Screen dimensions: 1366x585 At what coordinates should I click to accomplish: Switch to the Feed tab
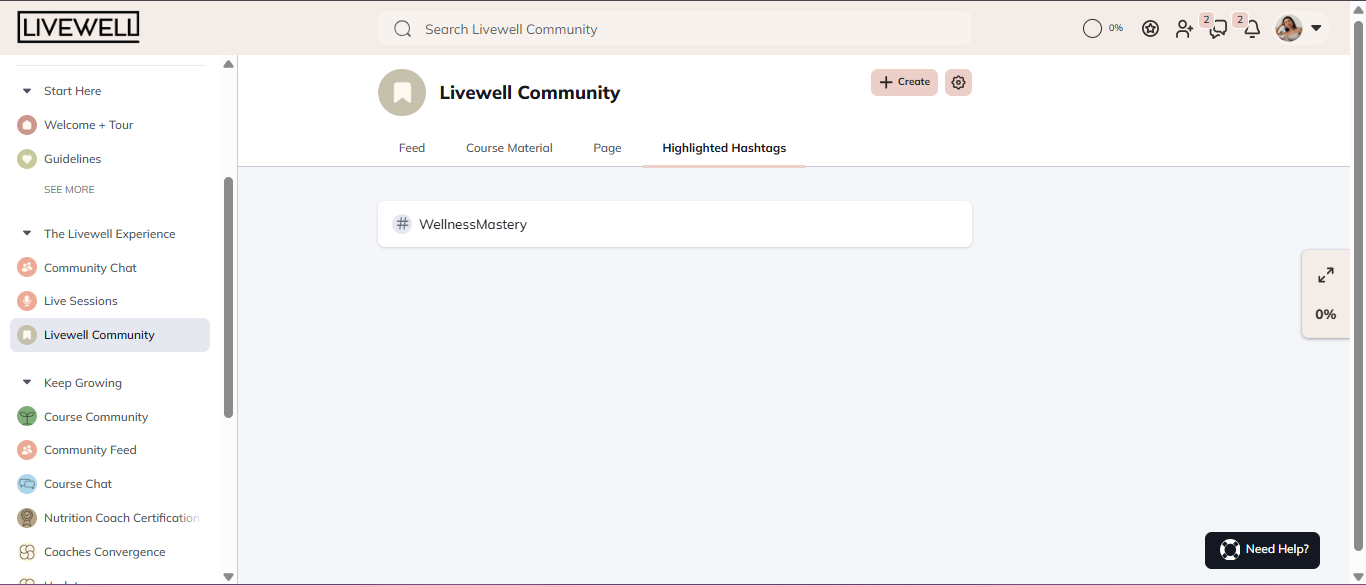click(x=412, y=148)
